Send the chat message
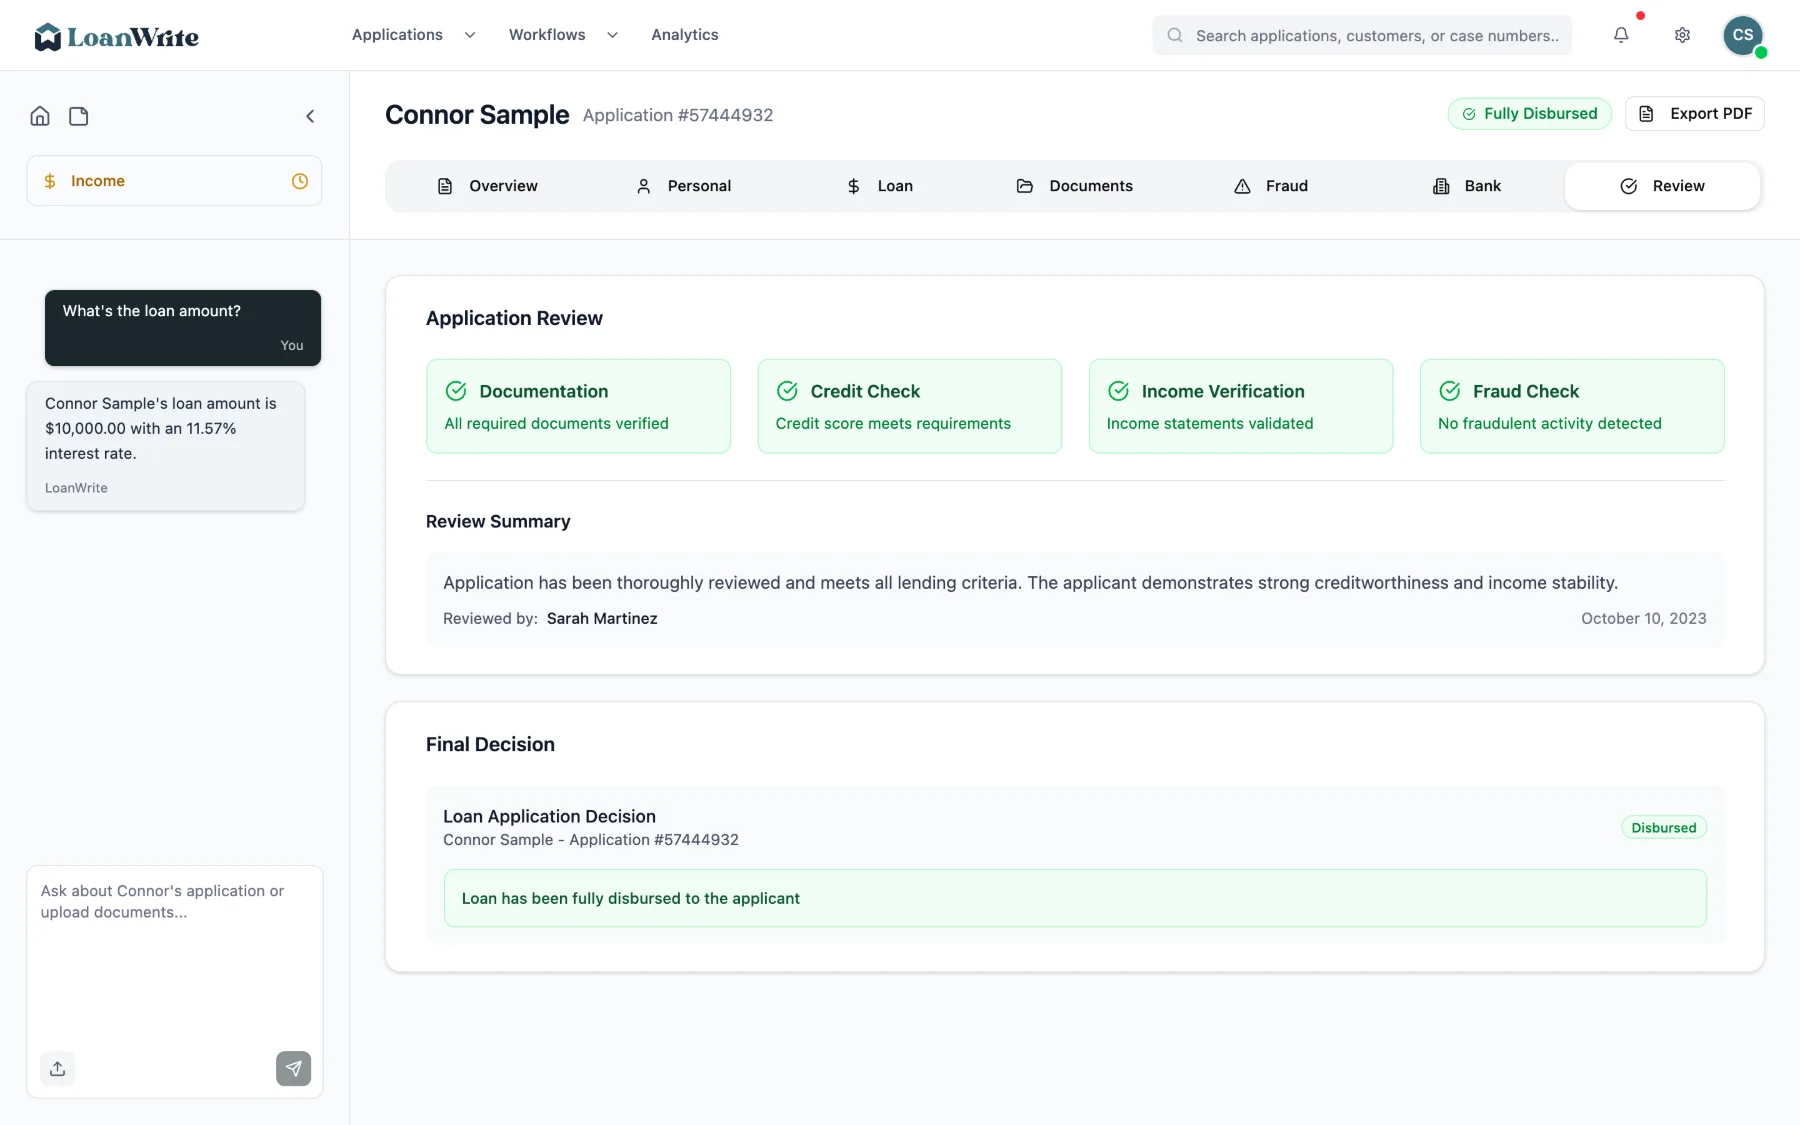This screenshot has width=1800, height=1125. tap(293, 1068)
